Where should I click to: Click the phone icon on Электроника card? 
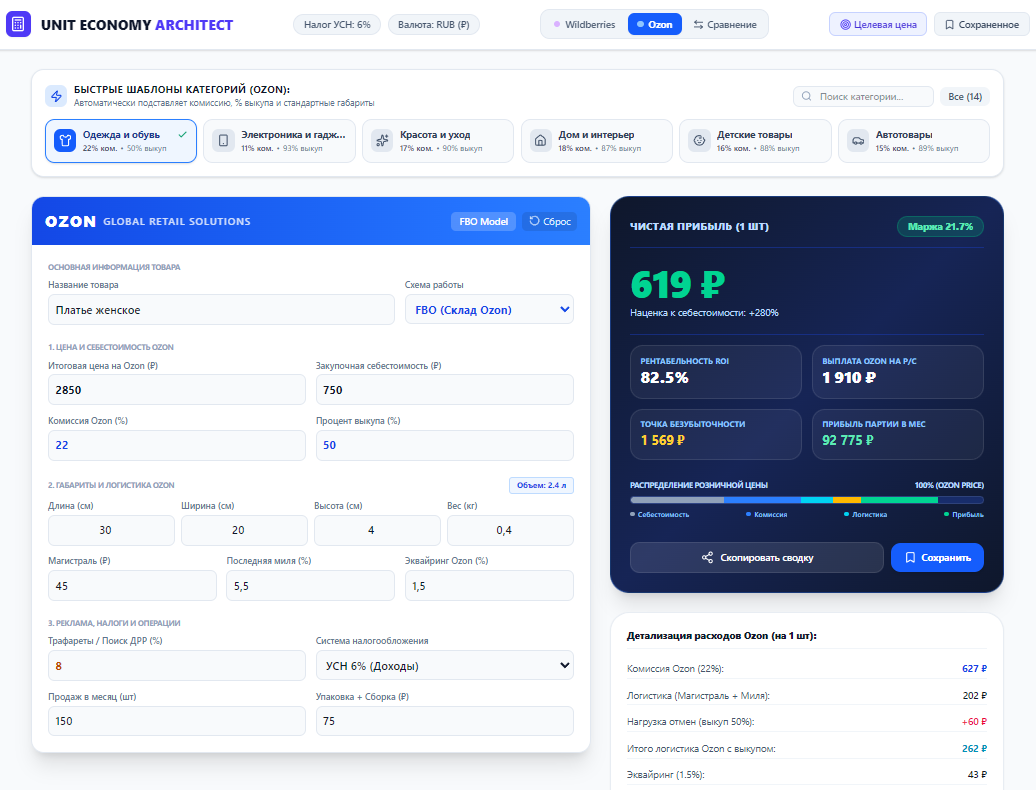click(x=223, y=141)
